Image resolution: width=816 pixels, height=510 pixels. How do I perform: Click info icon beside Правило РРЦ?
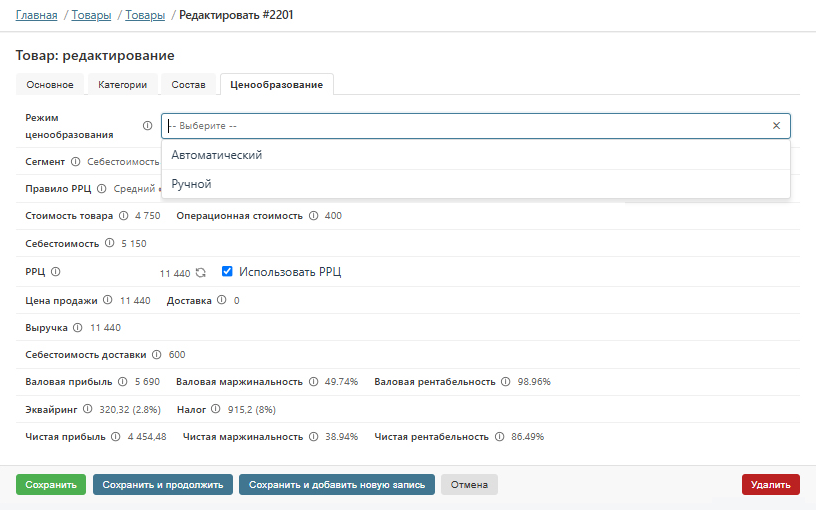coord(101,188)
